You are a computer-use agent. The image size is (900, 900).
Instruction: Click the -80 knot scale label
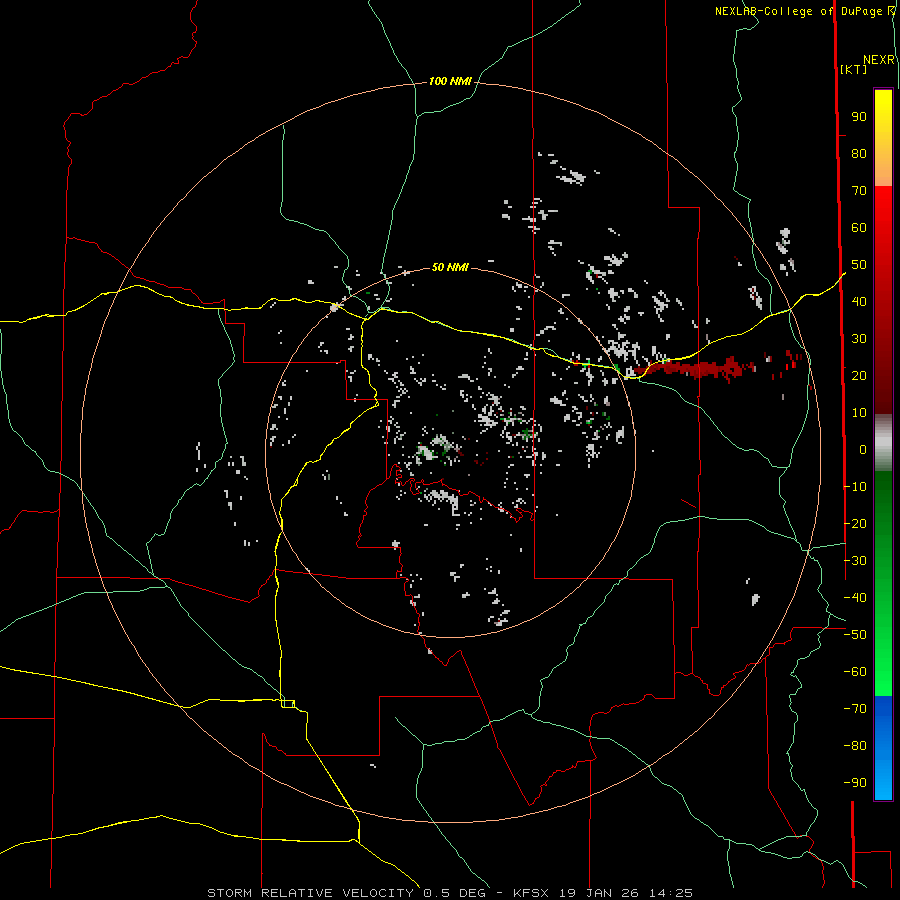pyautogui.click(x=855, y=746)
